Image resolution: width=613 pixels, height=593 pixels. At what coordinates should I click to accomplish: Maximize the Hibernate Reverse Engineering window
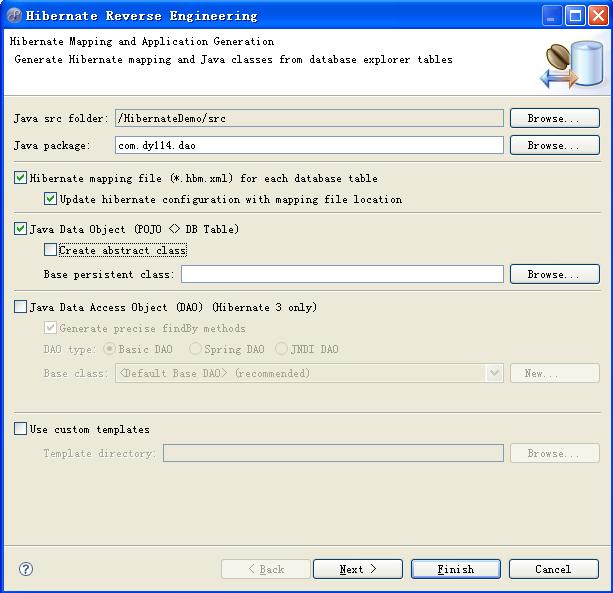click(x=575, y=16)
